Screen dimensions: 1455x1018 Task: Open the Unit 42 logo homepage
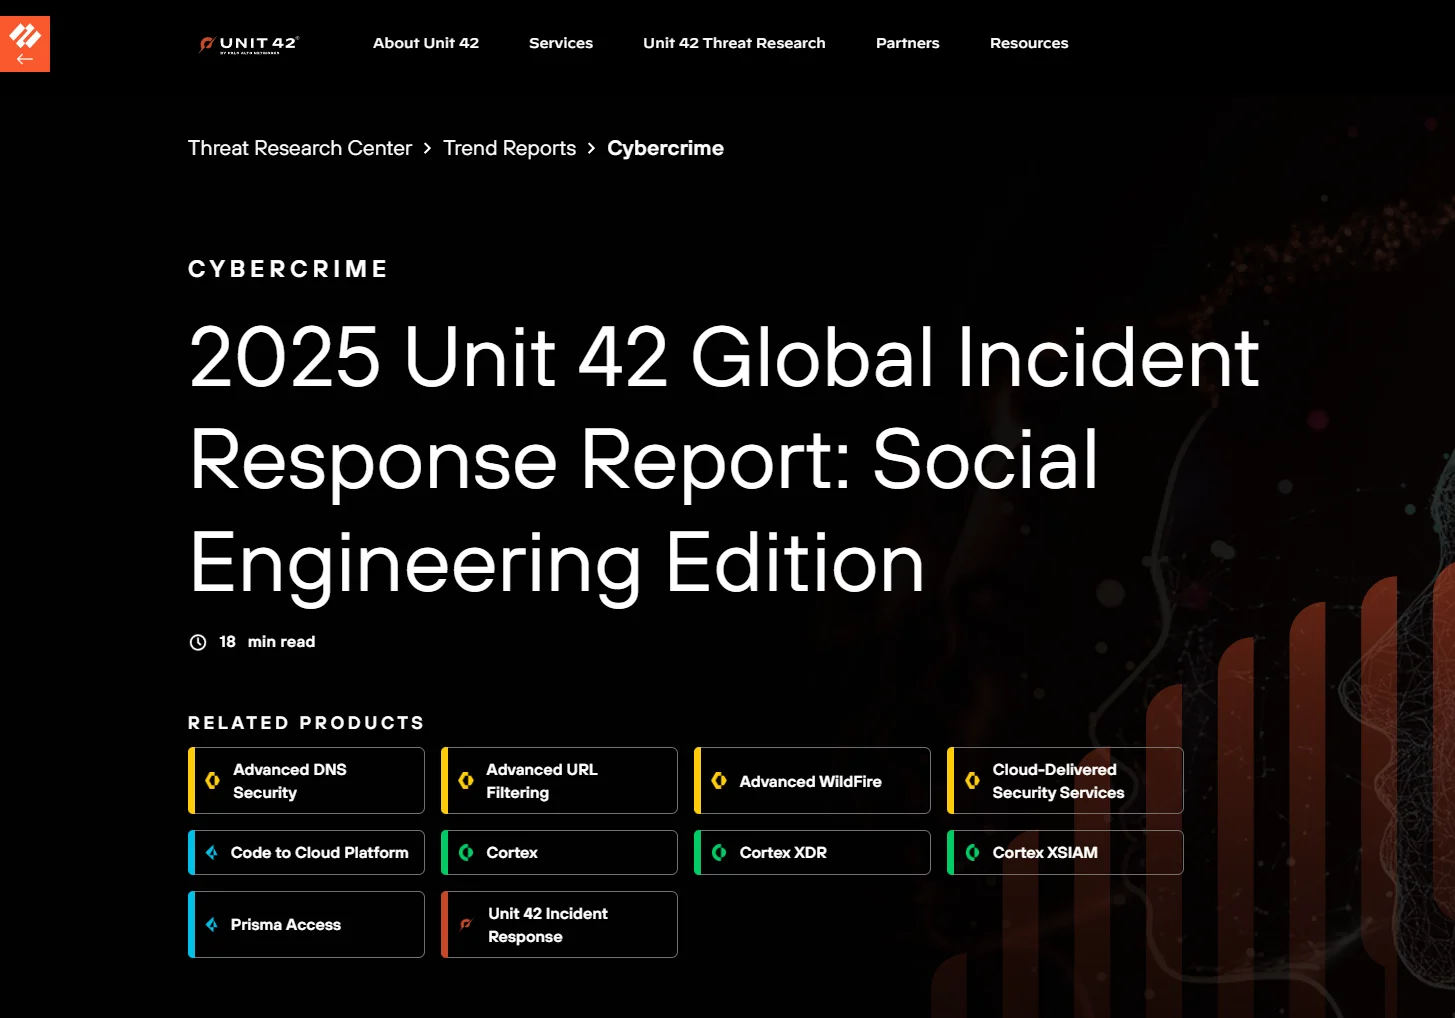249,44
